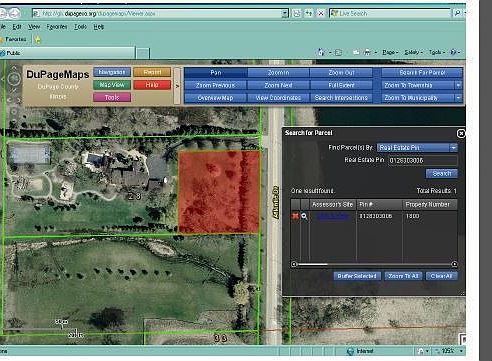492x361 pixels.
Task: Click the Buffer Selected button
Action: coord(357,276)
